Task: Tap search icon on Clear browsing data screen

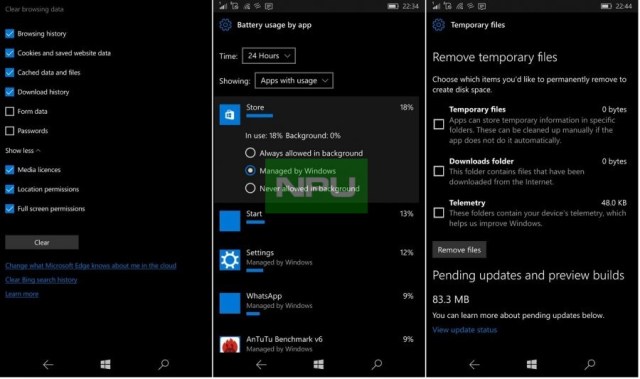Action: 164,364
